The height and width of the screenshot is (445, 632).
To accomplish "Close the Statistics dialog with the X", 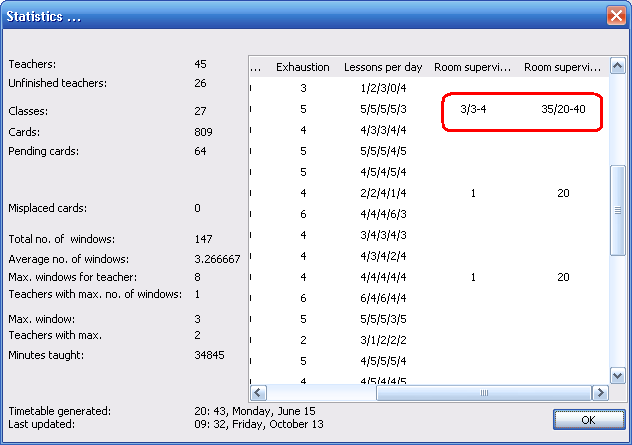I will 615,16.
